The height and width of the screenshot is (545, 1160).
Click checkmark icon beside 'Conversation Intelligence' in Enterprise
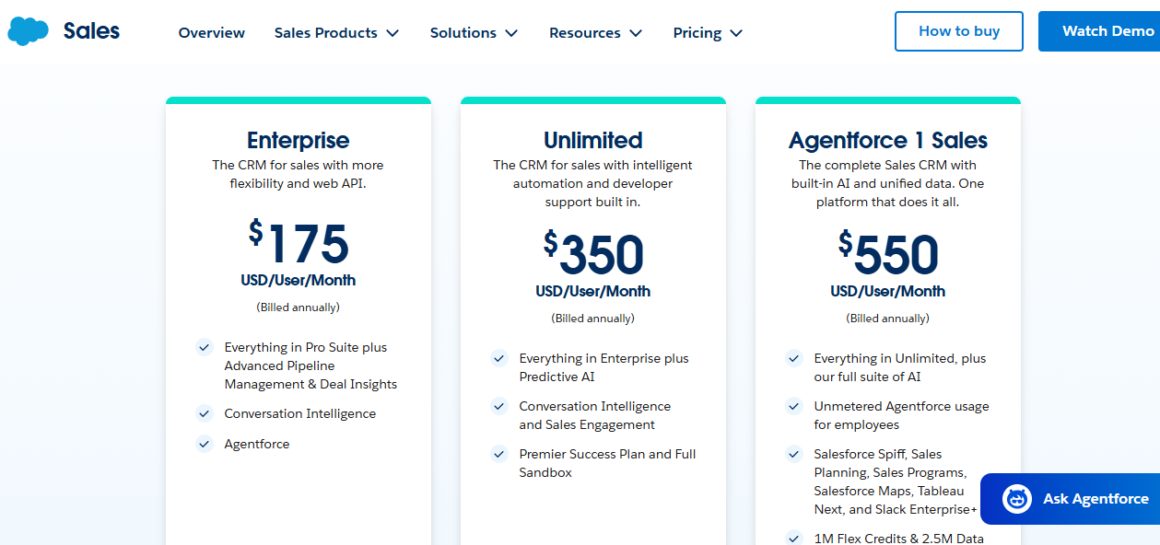pyautogui.click(x=204, y=413)
